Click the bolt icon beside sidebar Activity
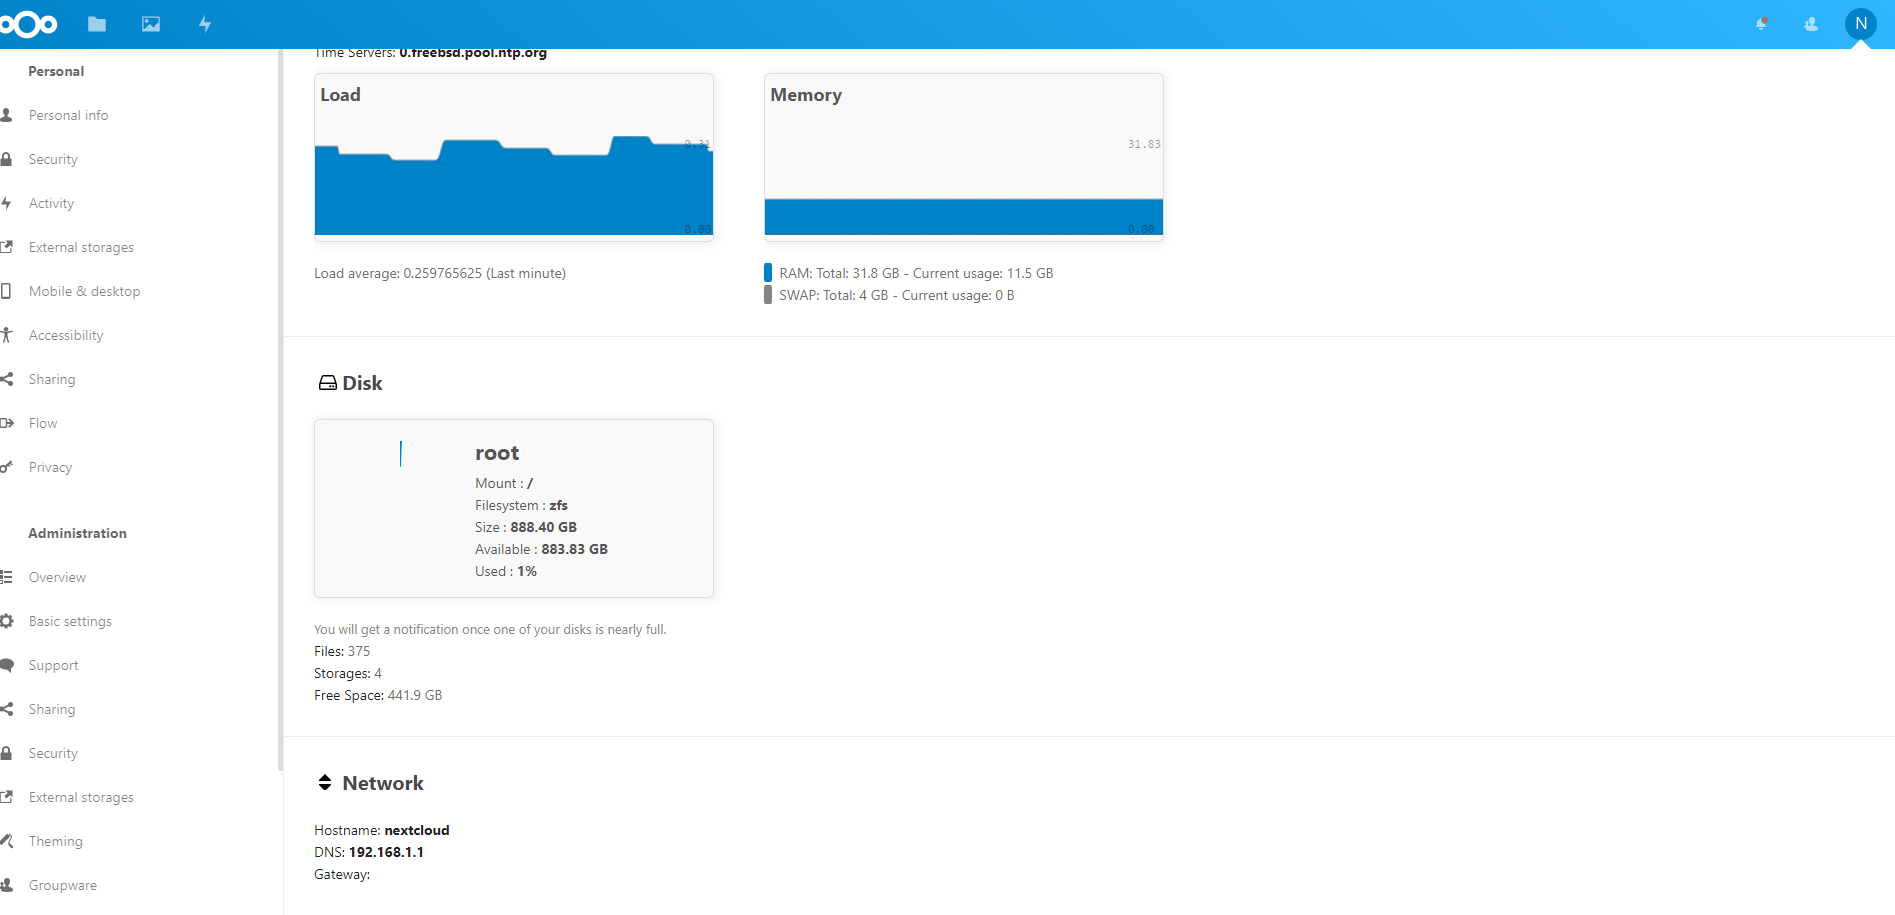Image resolution: width=1895 pixels, height=915 pixels. point(6,203)
